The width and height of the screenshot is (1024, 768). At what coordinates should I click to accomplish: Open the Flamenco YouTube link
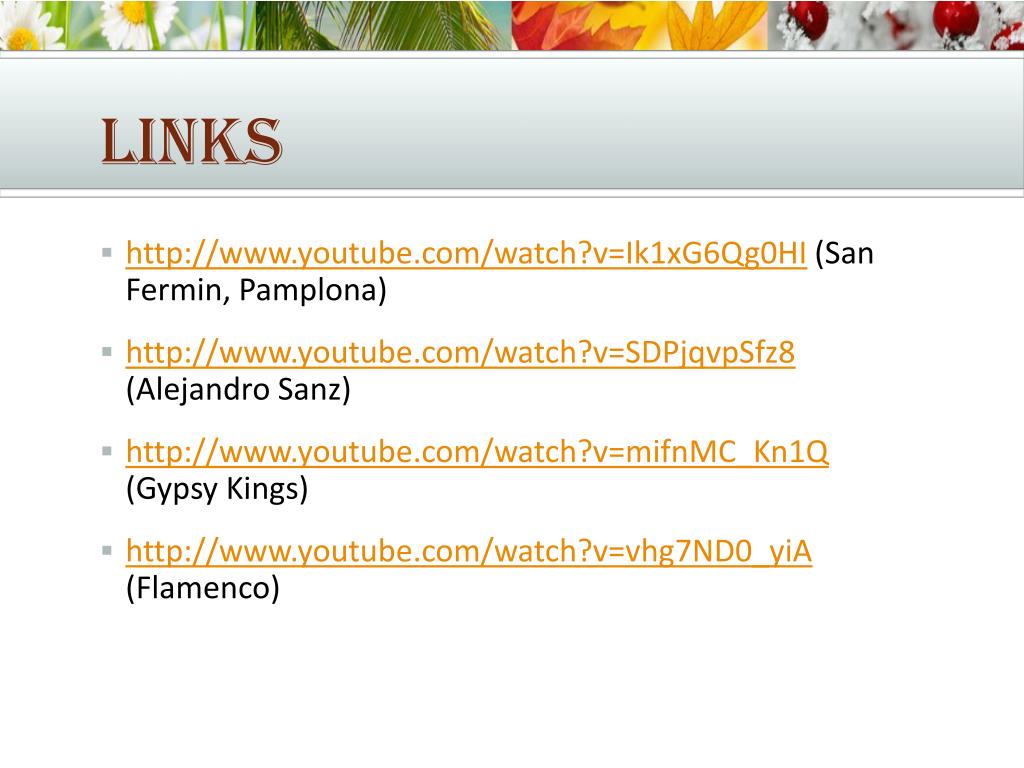[469, 551]
